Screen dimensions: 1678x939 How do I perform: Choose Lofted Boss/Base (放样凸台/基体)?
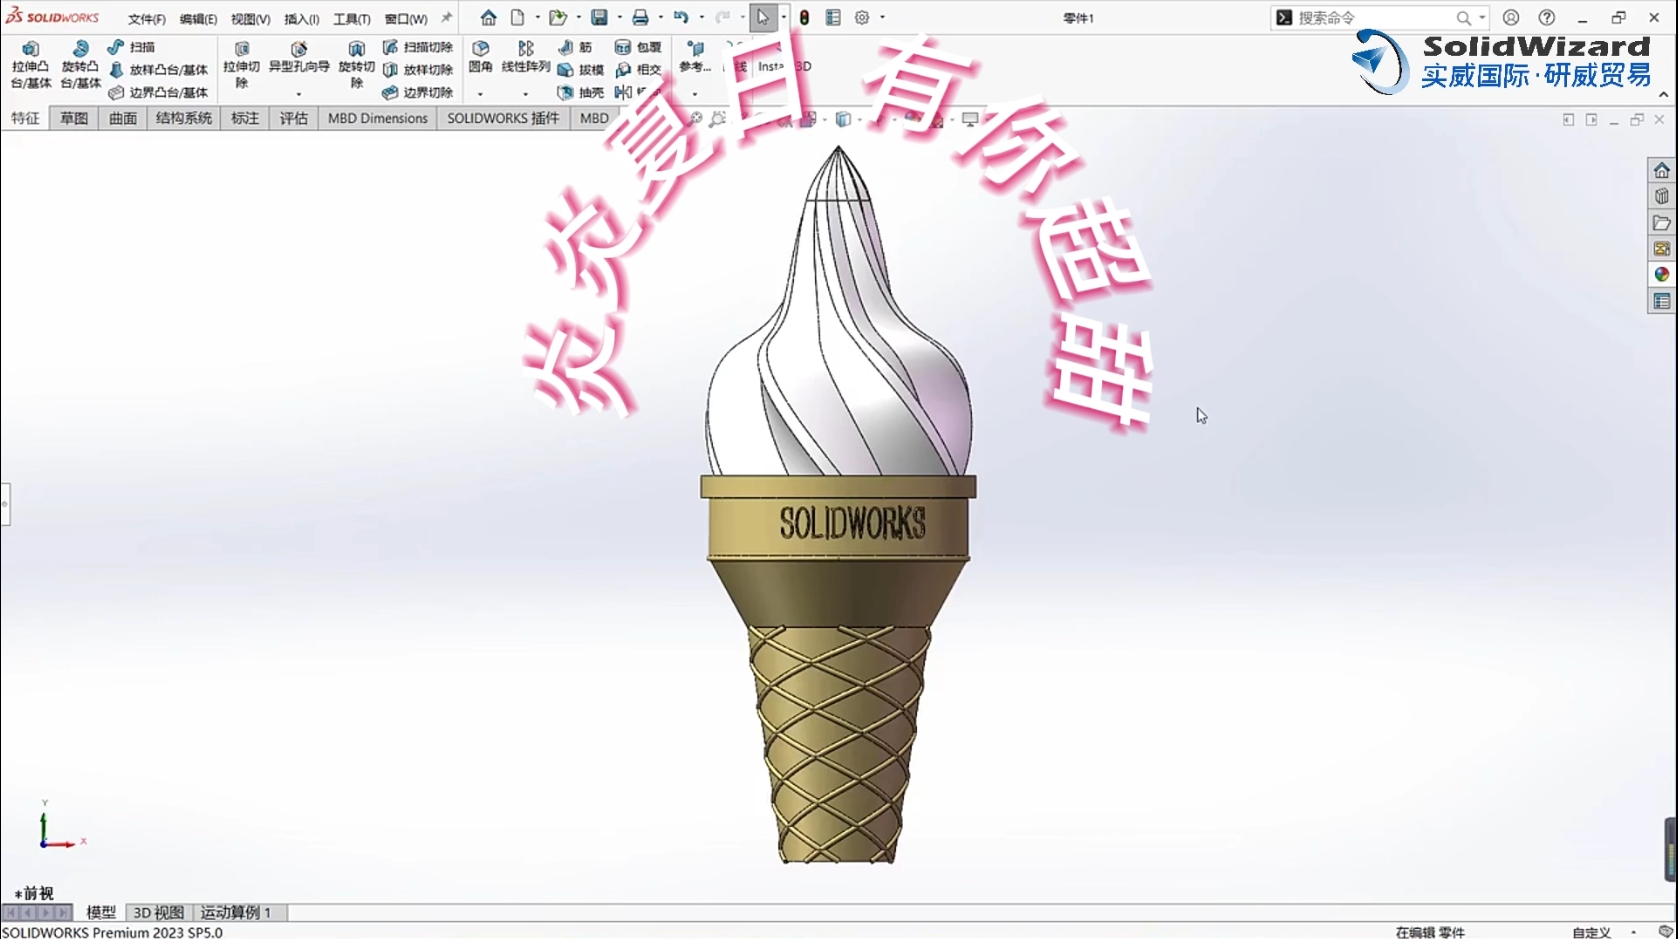pyautogui.click(x=158, y=70)
